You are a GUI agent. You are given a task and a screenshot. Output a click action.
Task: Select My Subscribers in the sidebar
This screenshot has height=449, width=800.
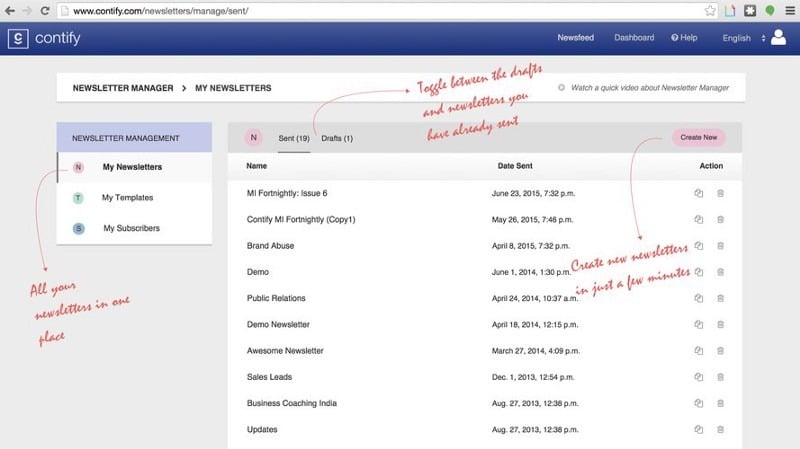pos(135,228)
